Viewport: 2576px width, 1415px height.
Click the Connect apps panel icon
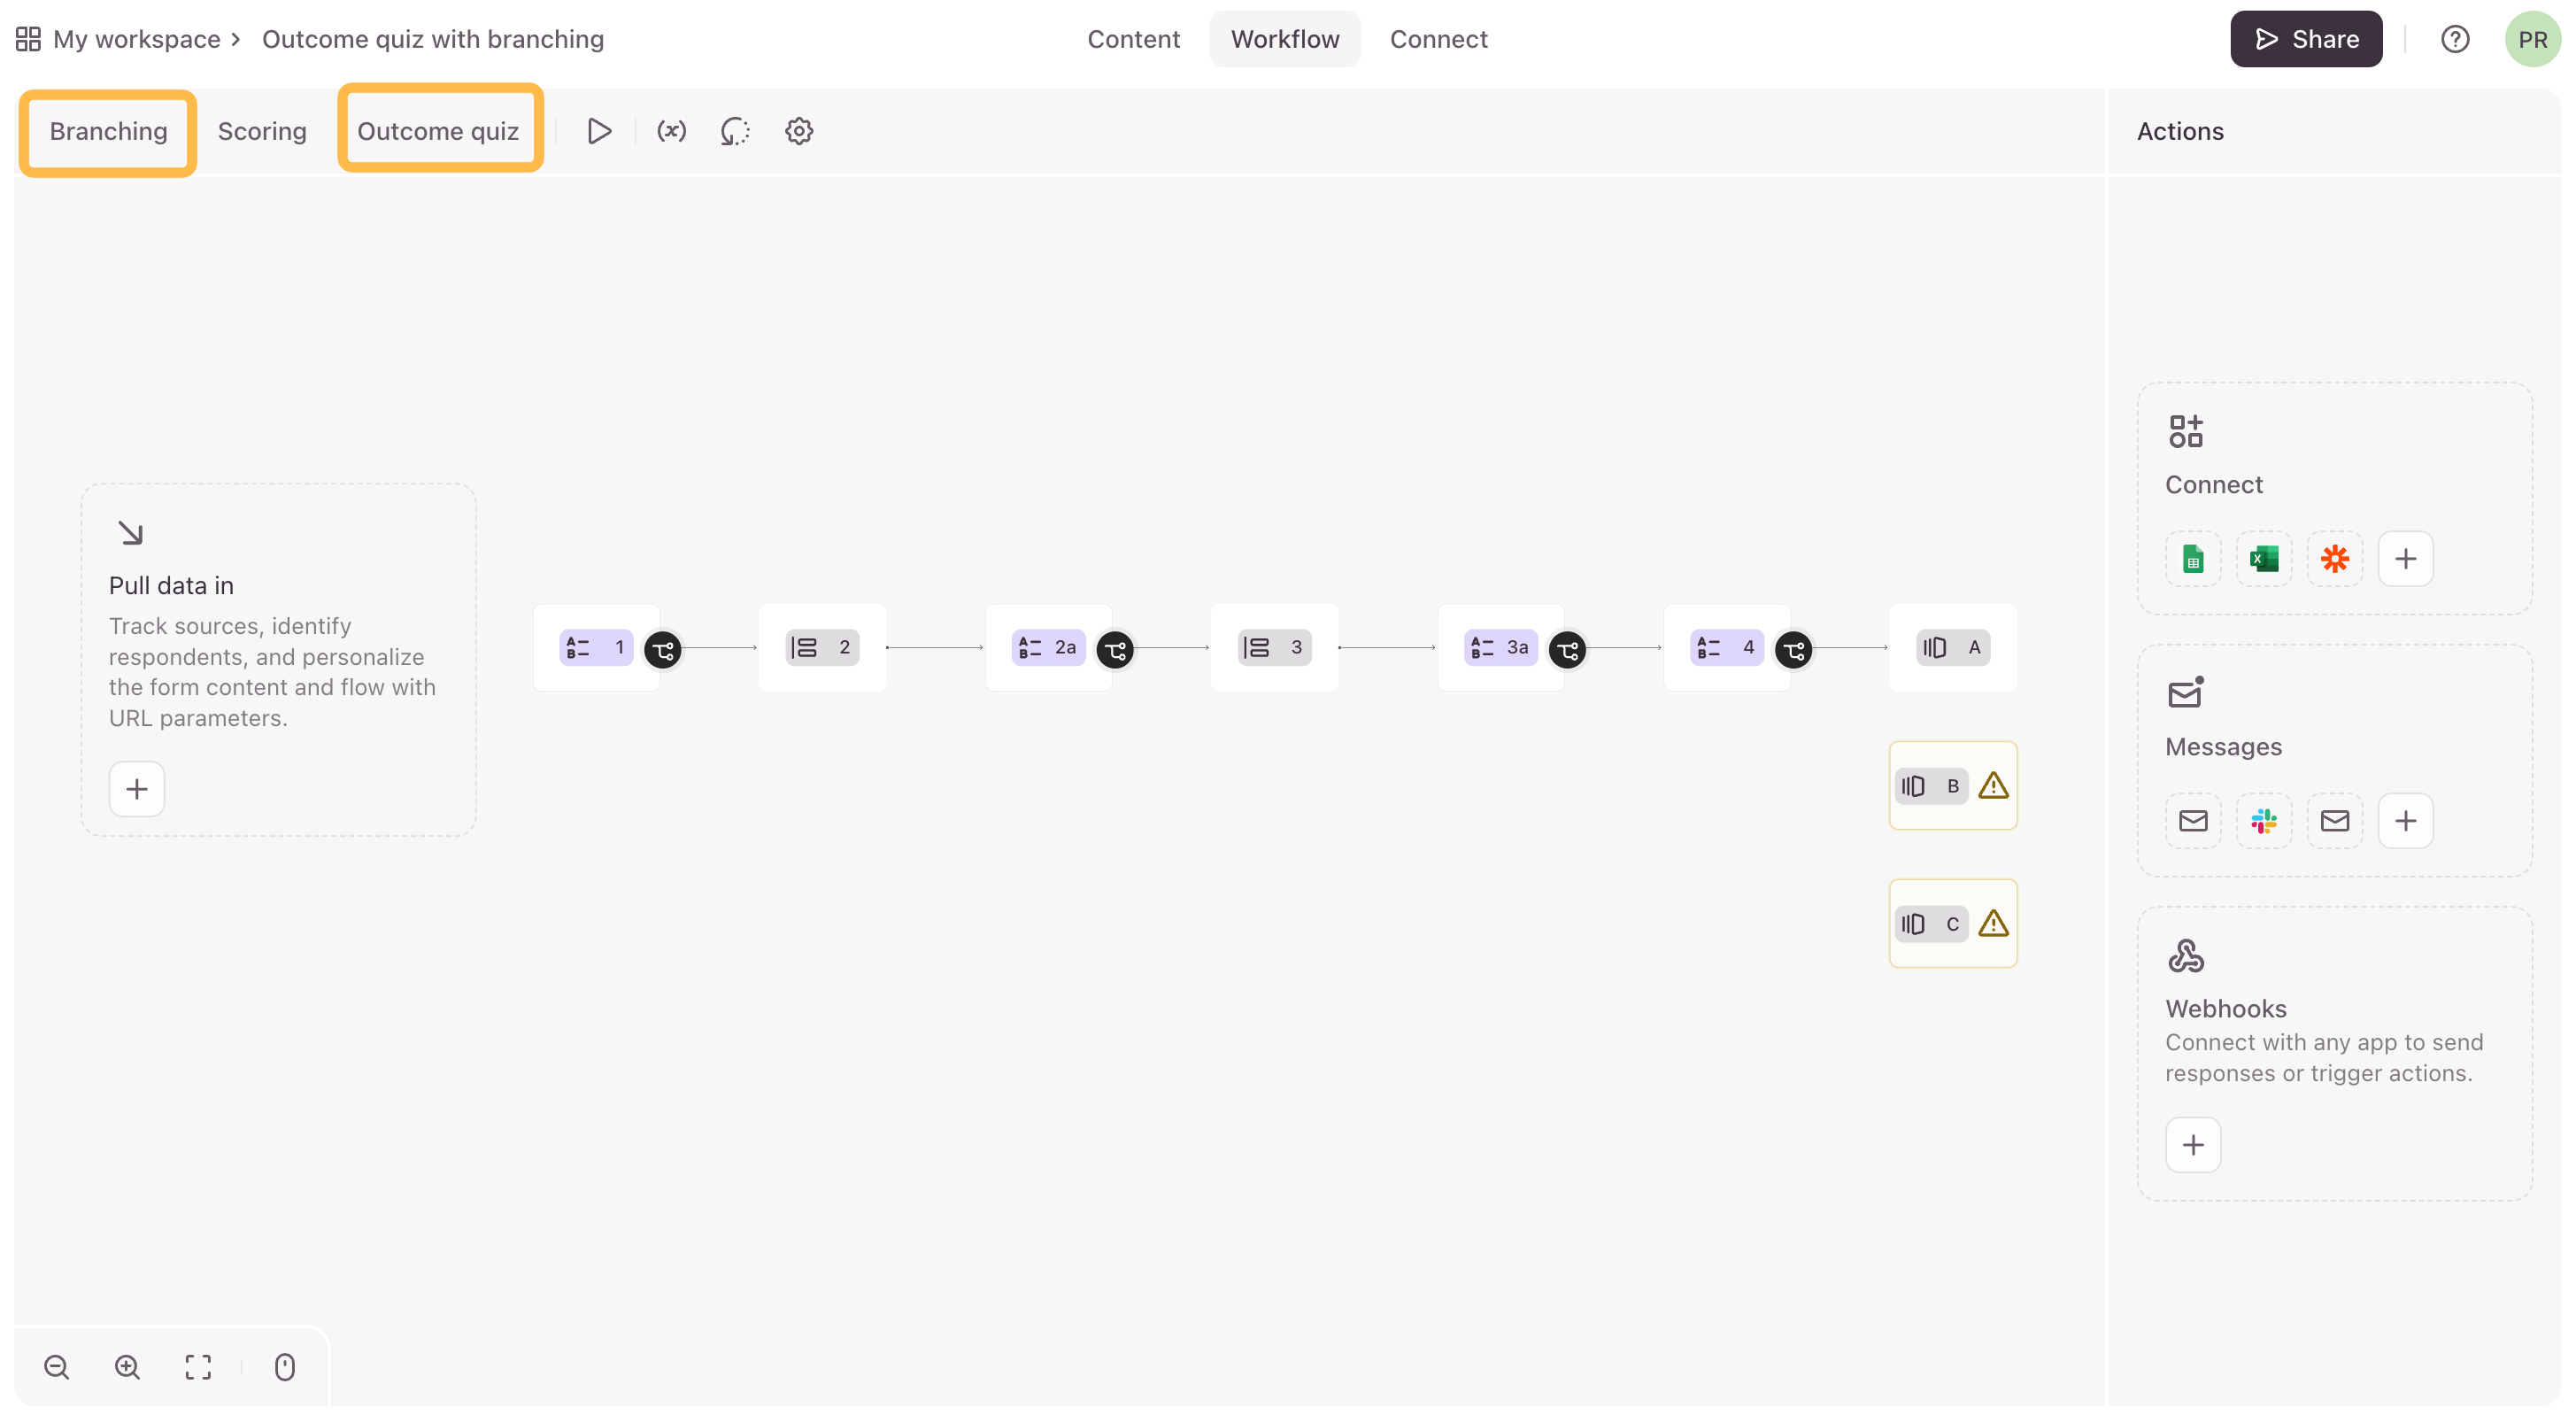[x=2185, y=431]
